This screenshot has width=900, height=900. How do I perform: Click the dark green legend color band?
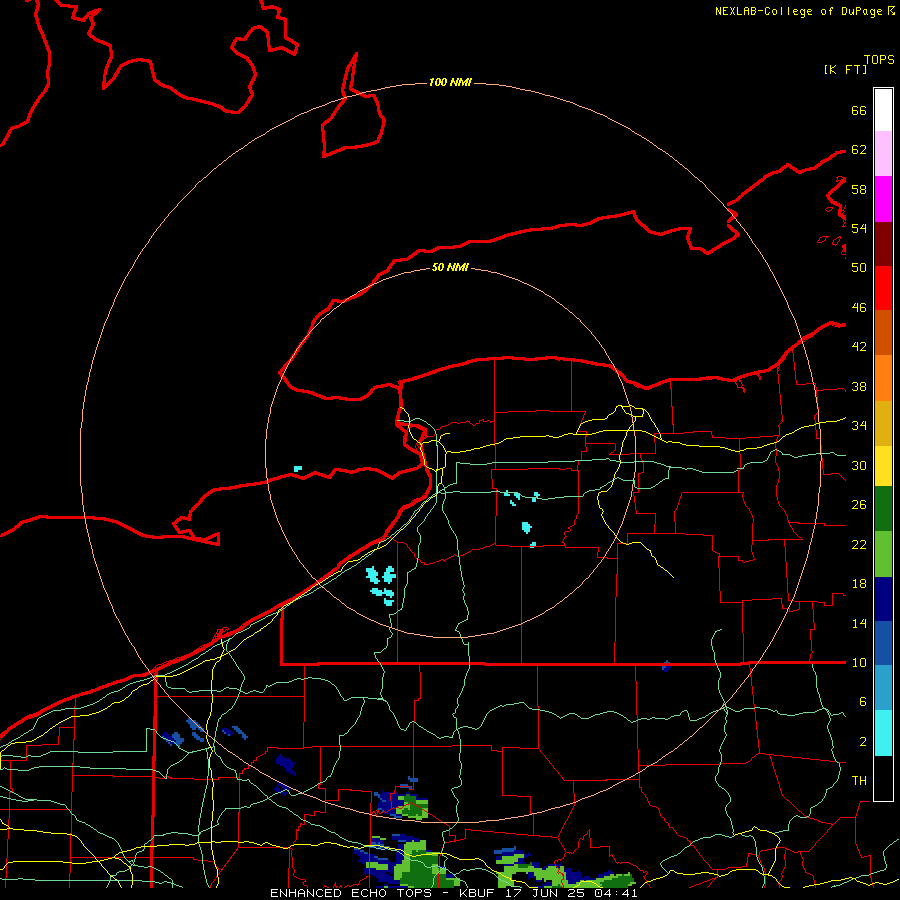click(883, 509)
